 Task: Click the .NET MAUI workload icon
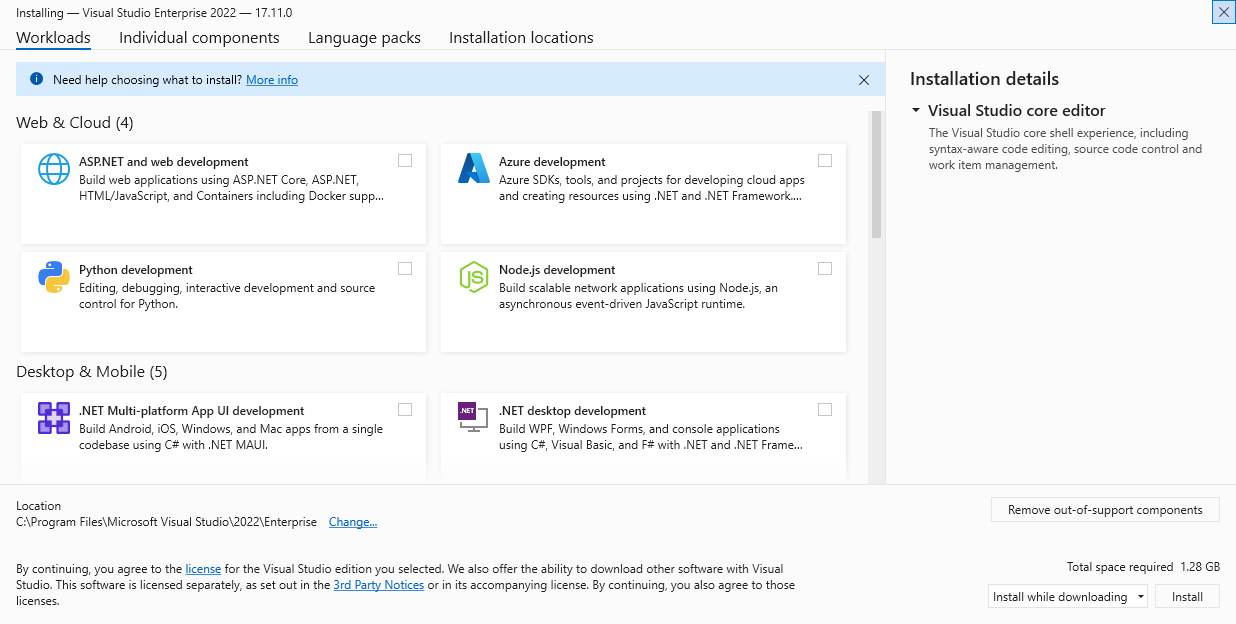click(x=54, y=418)
